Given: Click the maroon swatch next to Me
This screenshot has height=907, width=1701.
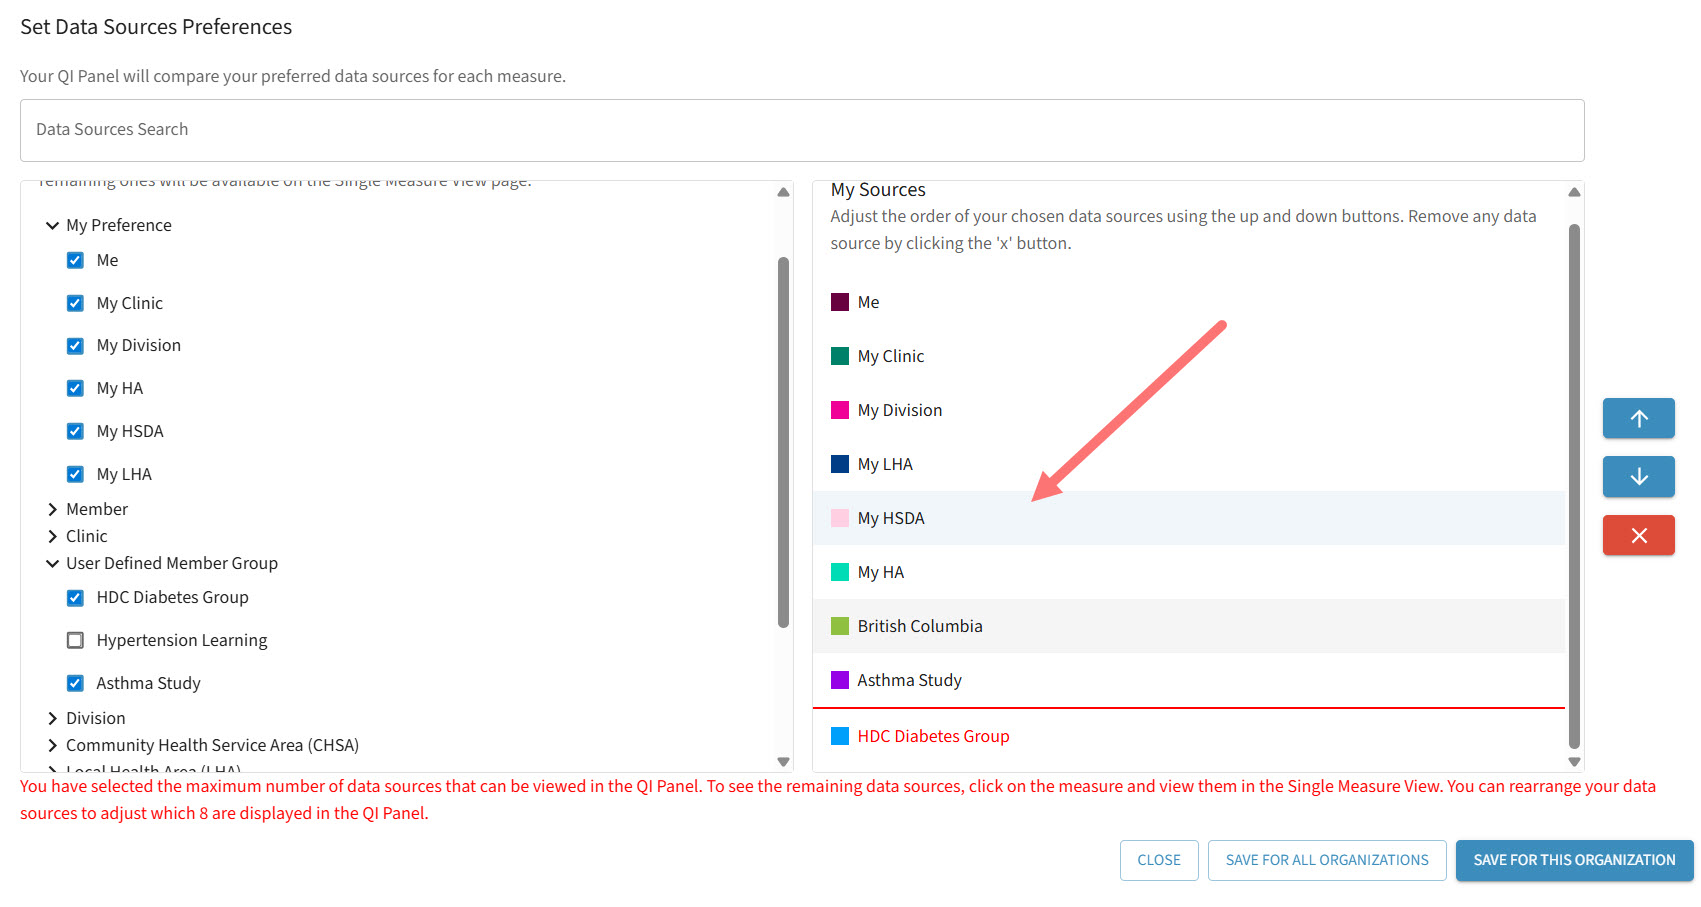Looking at the screenshot, I should (840, 302).
